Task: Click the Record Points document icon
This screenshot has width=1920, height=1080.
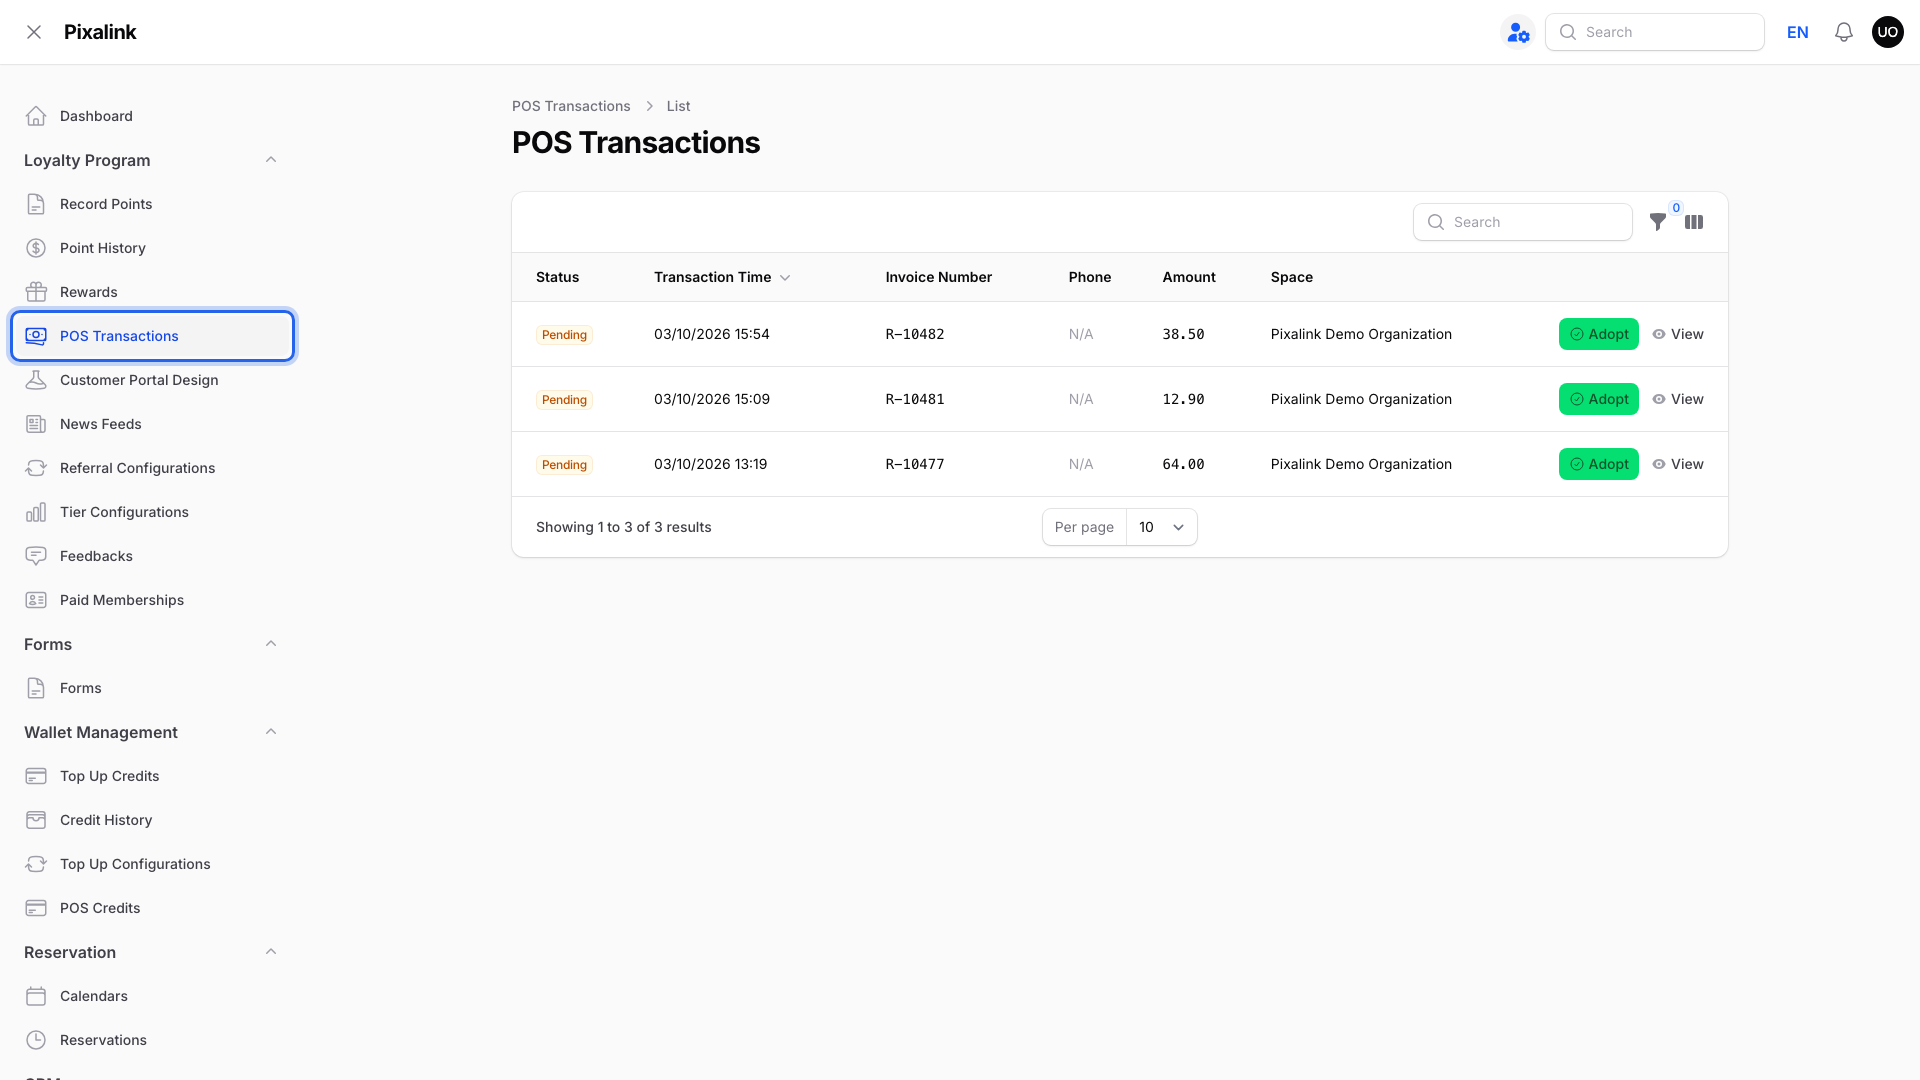Action: point(36,204)
